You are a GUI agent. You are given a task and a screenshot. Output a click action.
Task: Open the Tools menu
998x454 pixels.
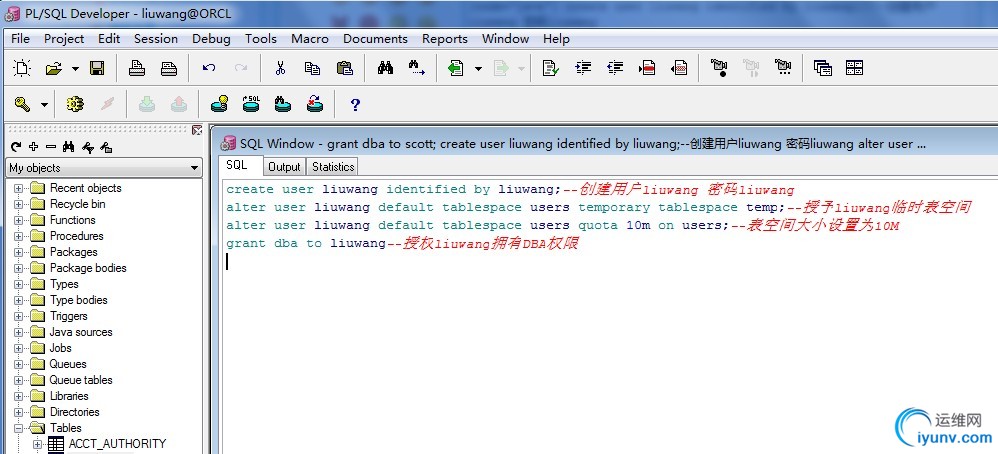(x=261, y=39)
